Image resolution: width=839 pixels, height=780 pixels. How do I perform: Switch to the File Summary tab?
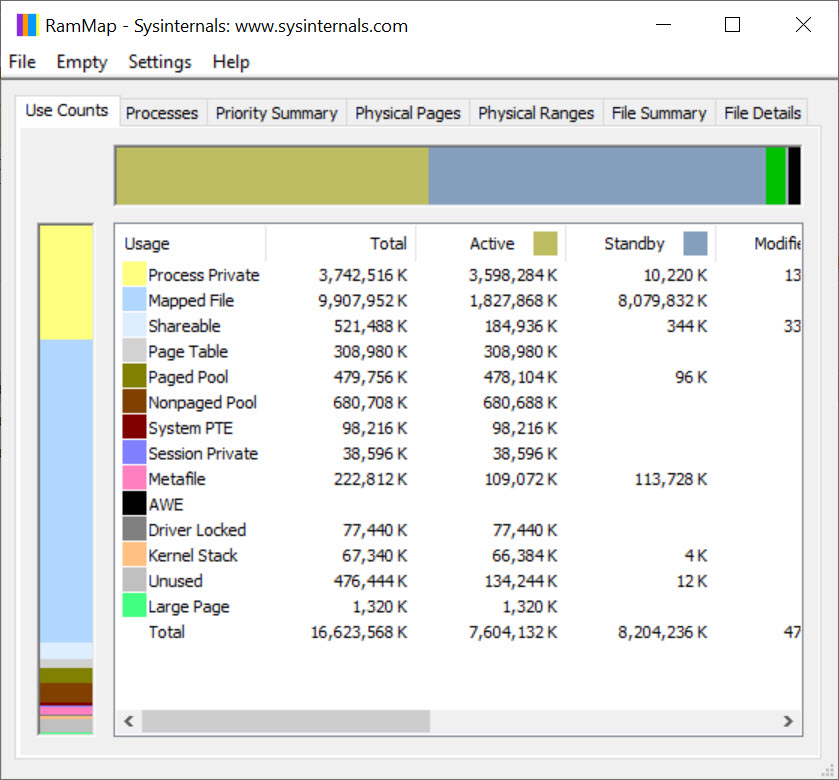[x=659, y=113]
